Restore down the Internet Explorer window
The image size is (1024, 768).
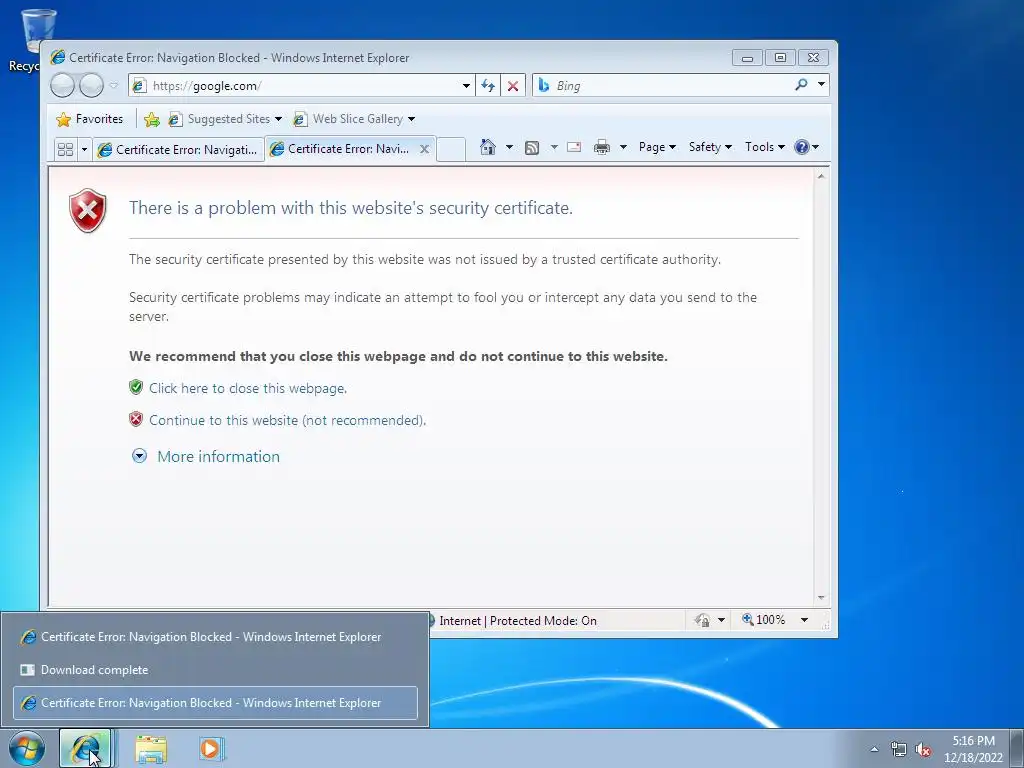click(780, 58)
